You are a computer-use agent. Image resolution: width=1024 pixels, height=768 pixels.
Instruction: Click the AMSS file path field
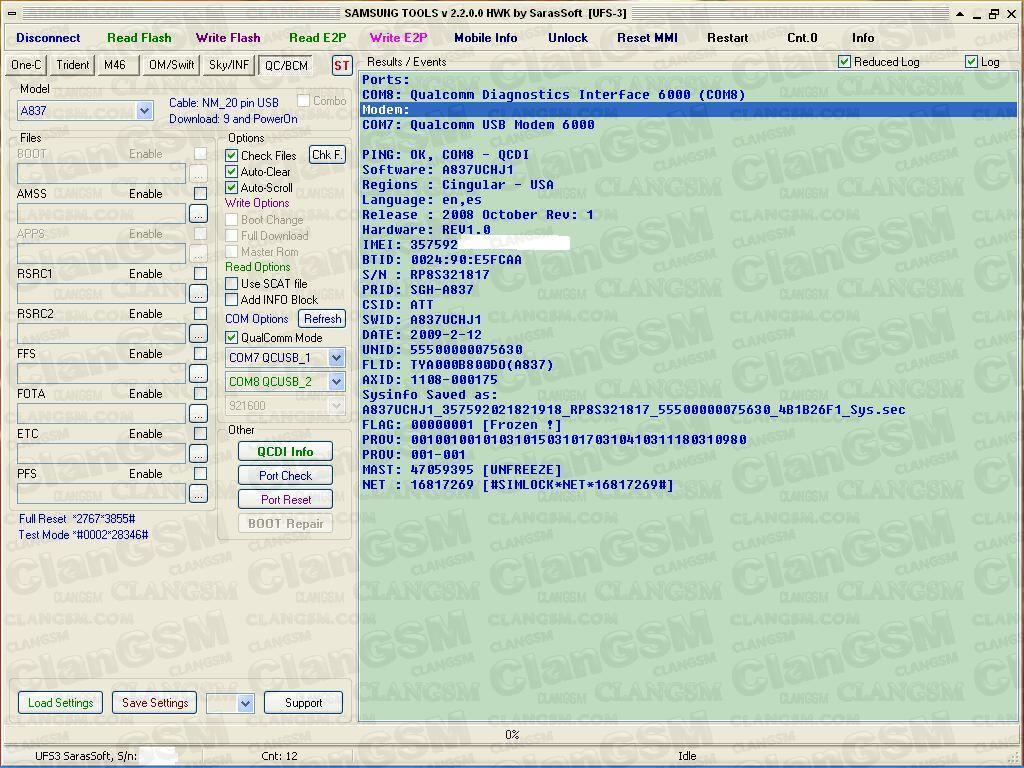tap(101, 214)
